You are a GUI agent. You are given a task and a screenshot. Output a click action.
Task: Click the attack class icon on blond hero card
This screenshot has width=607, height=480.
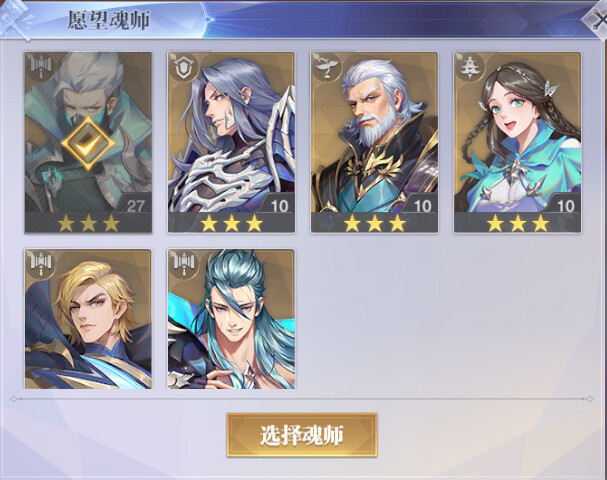click(41, 264)
